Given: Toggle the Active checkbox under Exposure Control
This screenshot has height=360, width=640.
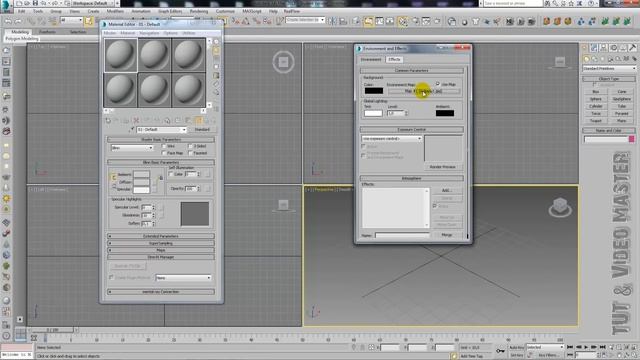Looking at the screenshot, I should [x=363, y=146].
